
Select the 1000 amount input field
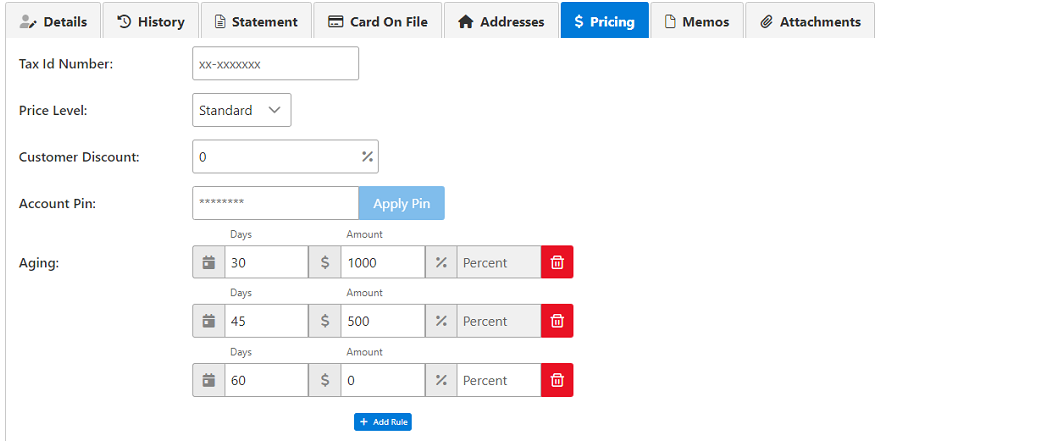point(382,263)
